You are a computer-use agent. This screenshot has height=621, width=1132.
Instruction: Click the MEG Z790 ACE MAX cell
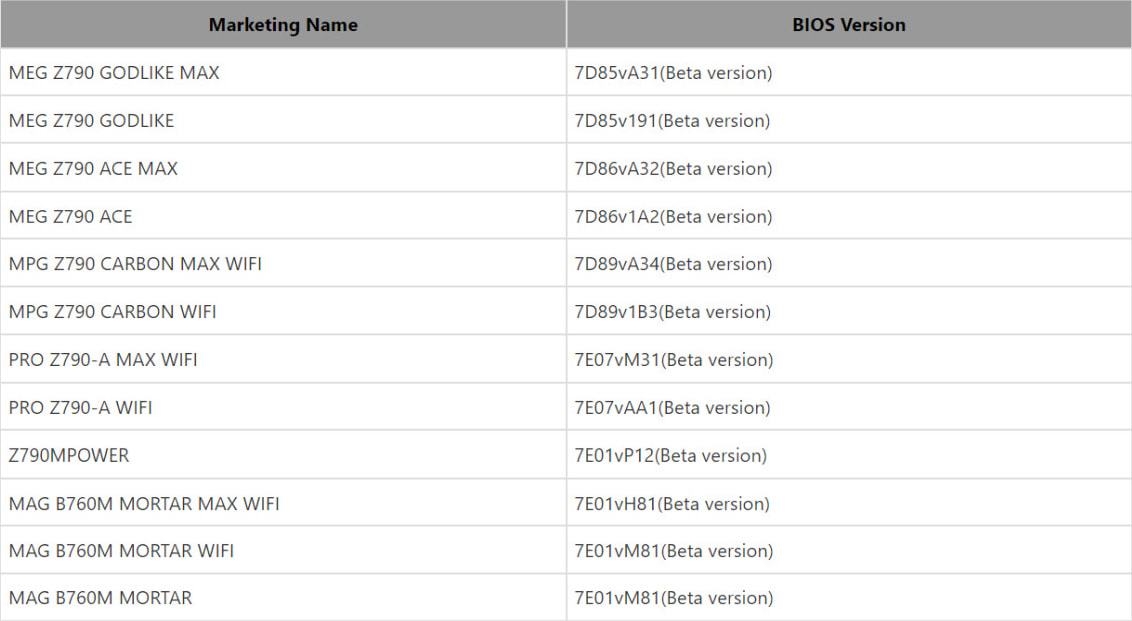point(283,168)
